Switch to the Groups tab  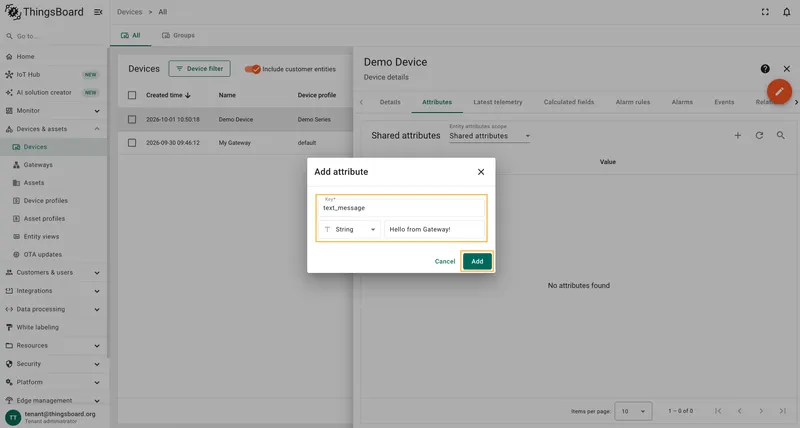[x=178, y=35]
